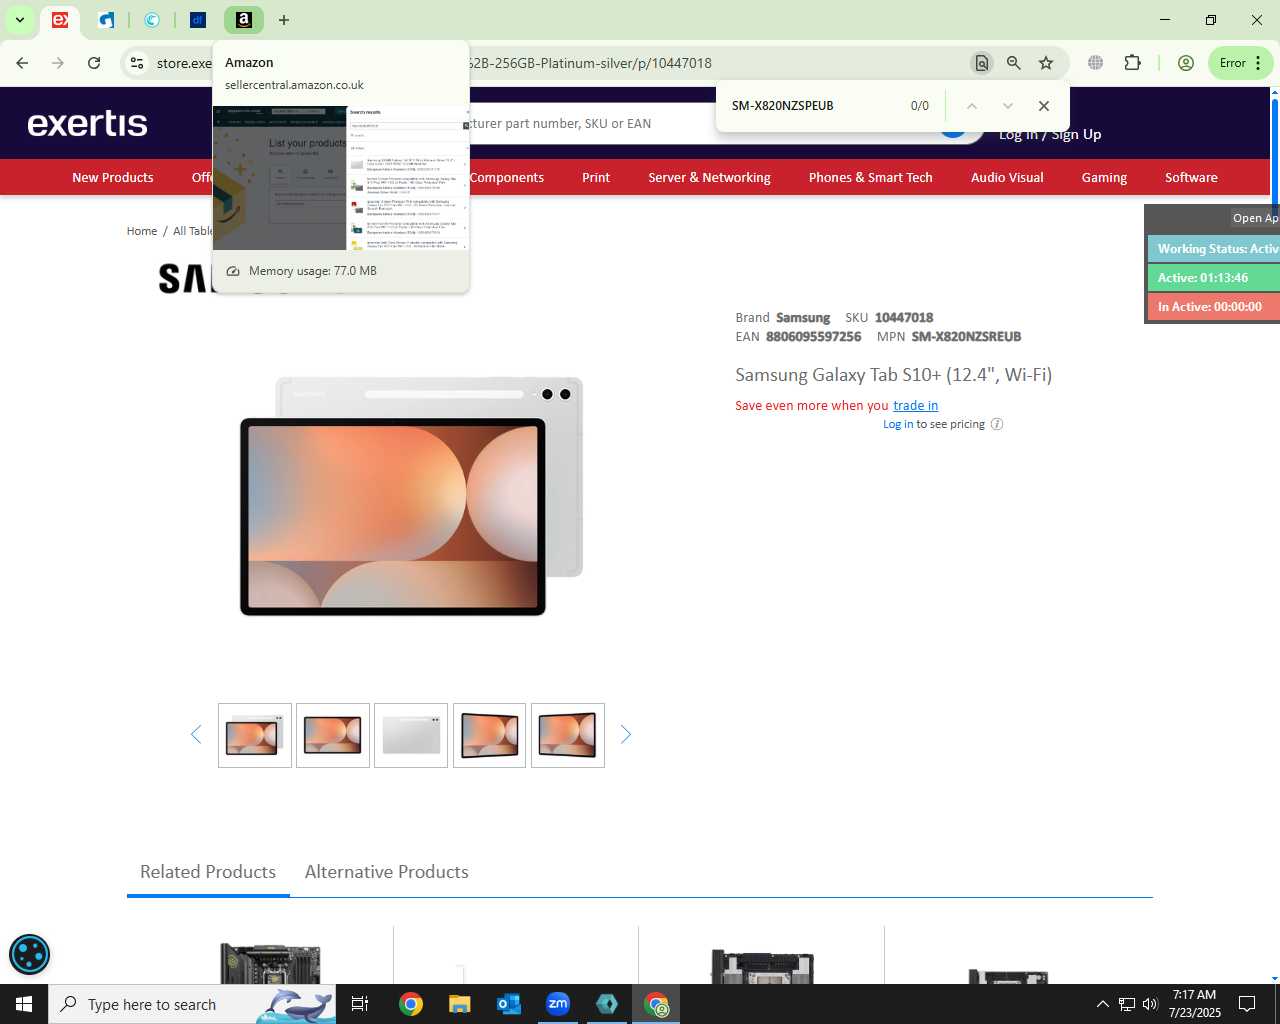1280x1024 pixels.
Task: Switch to the fourth browser tab with dark blue icon
Action: (x=198, y=20)
